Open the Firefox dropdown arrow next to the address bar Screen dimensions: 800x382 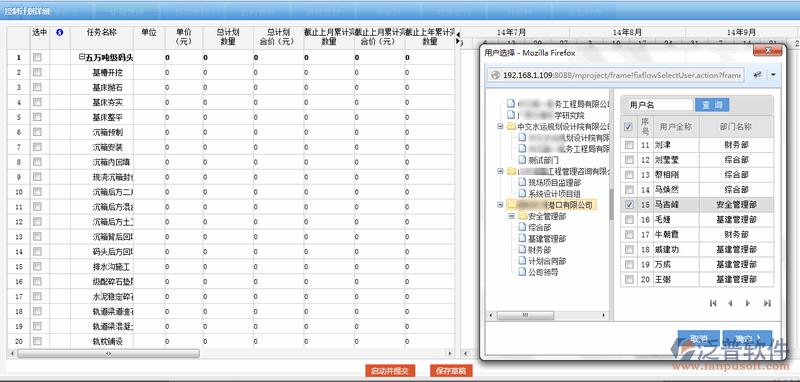[773, 75]
